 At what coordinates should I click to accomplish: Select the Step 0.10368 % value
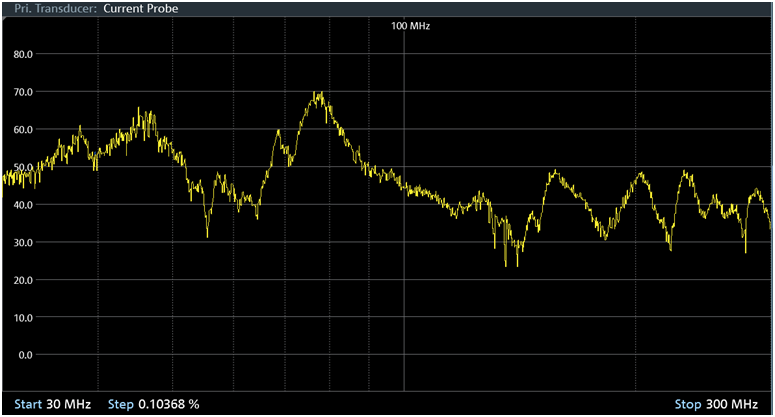pyautogui.click(x=153, y=404)
